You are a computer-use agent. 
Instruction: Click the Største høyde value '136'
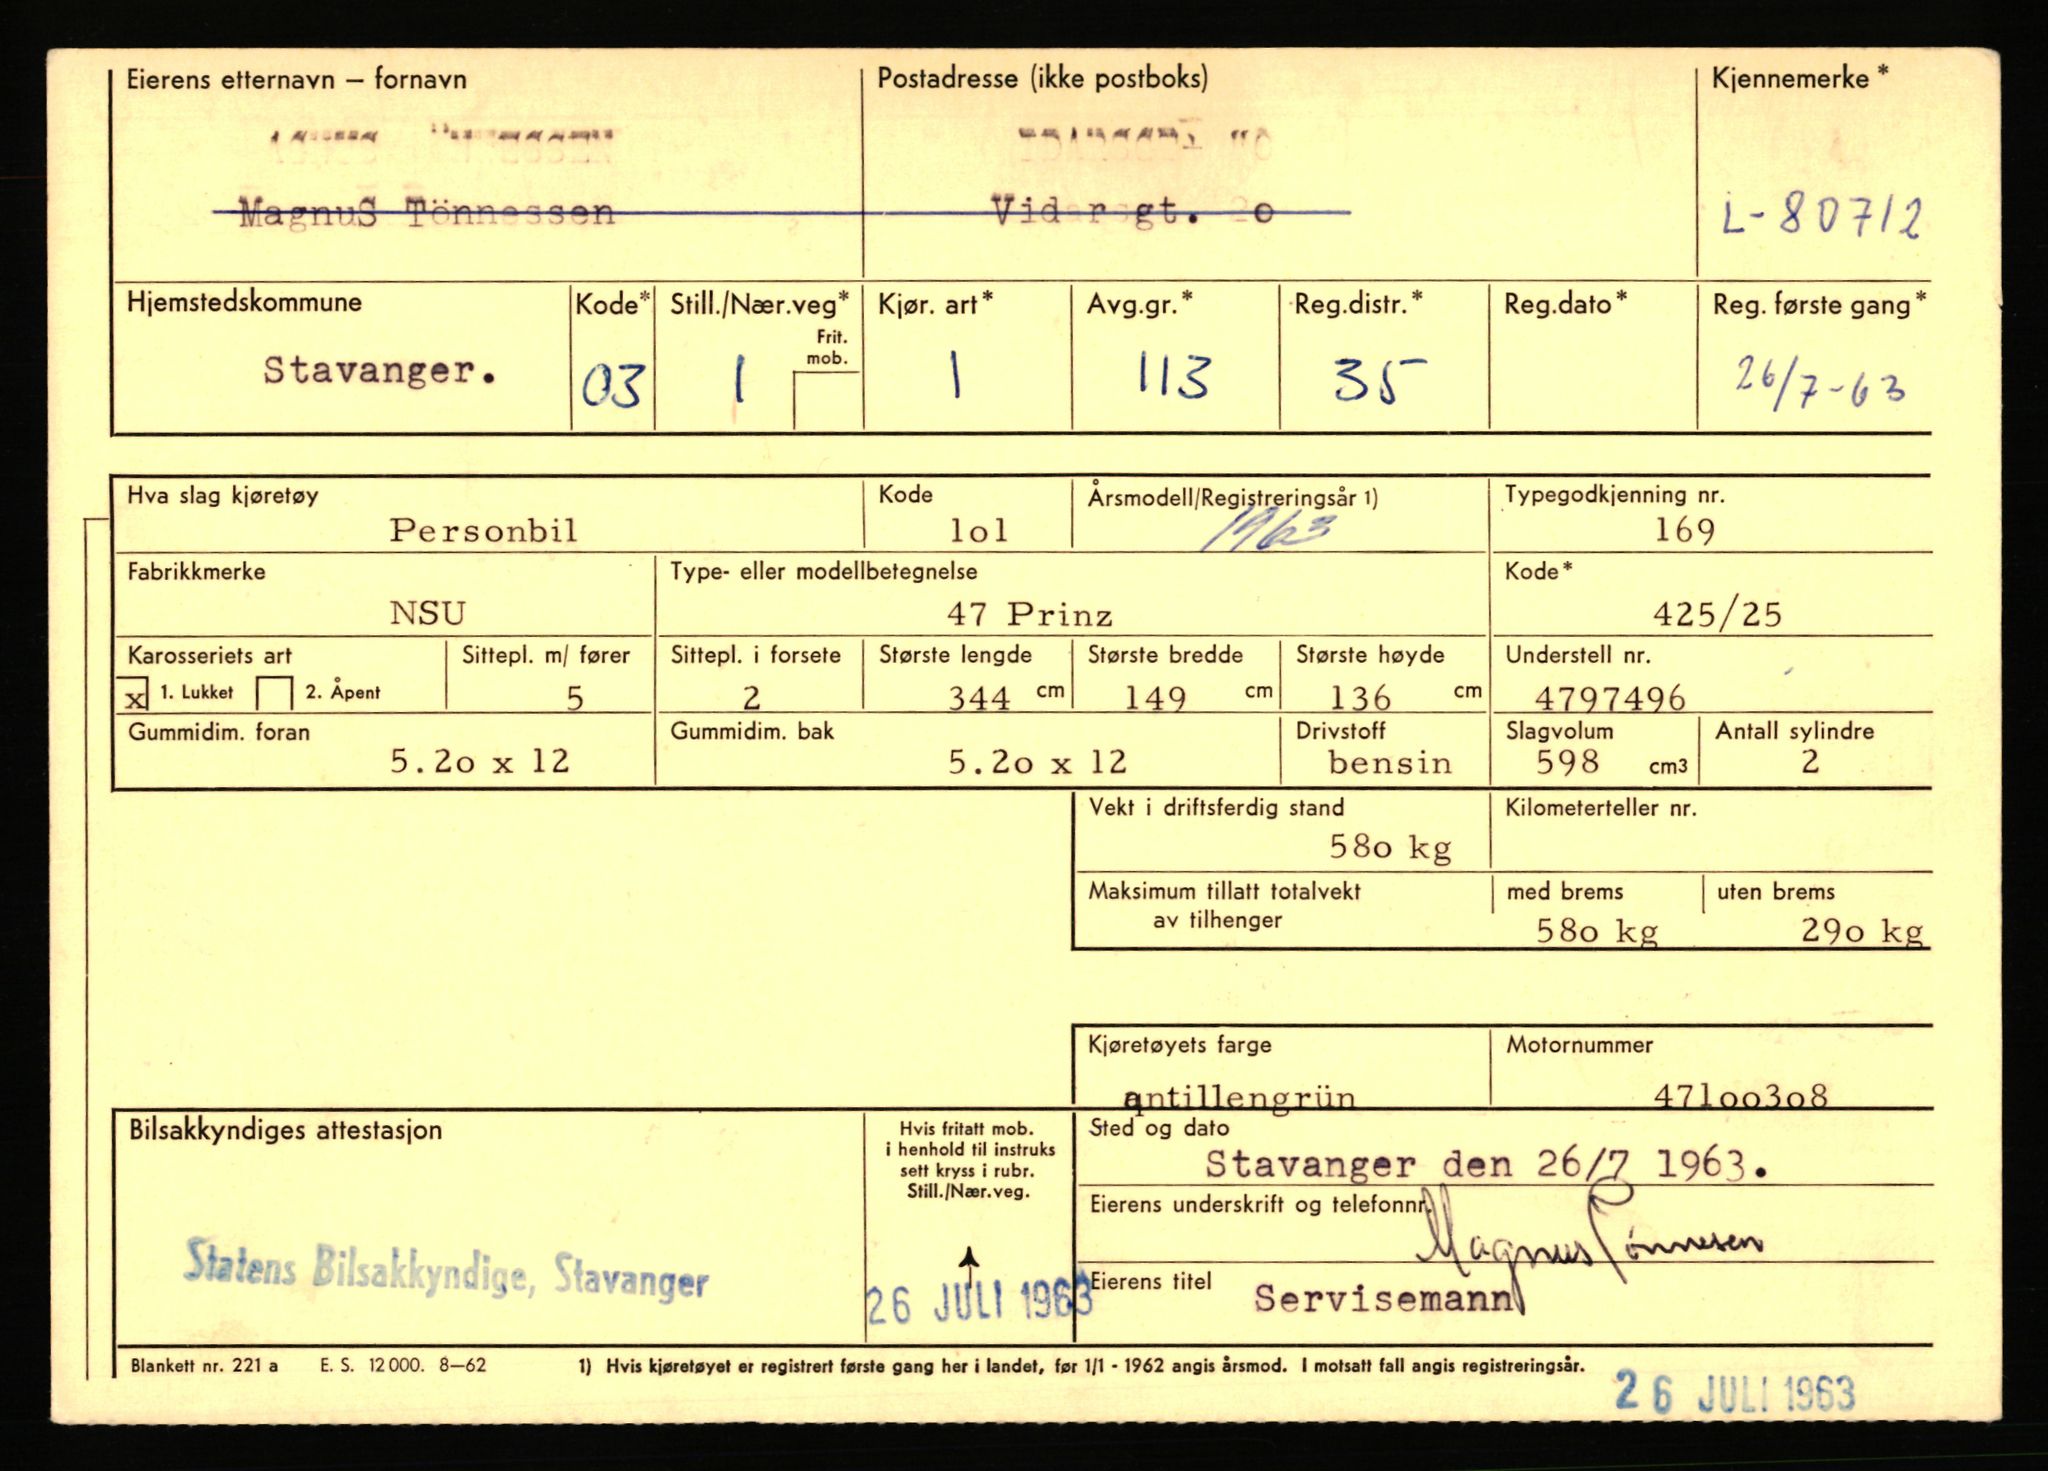(x=1360, y=697)
